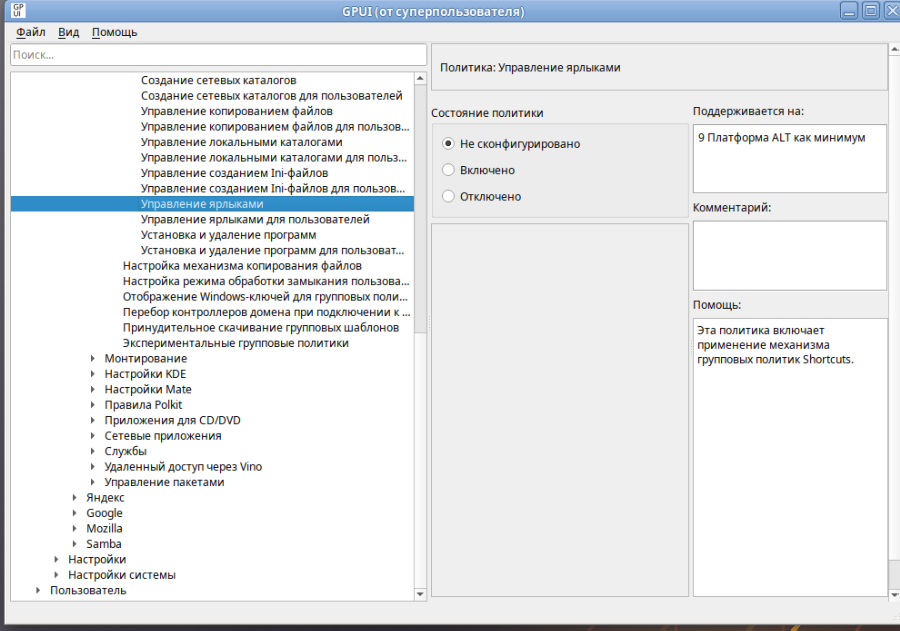Select Управление ярлыками для пользователей
The height and width of the screenshot is (631, 900).
255,220
